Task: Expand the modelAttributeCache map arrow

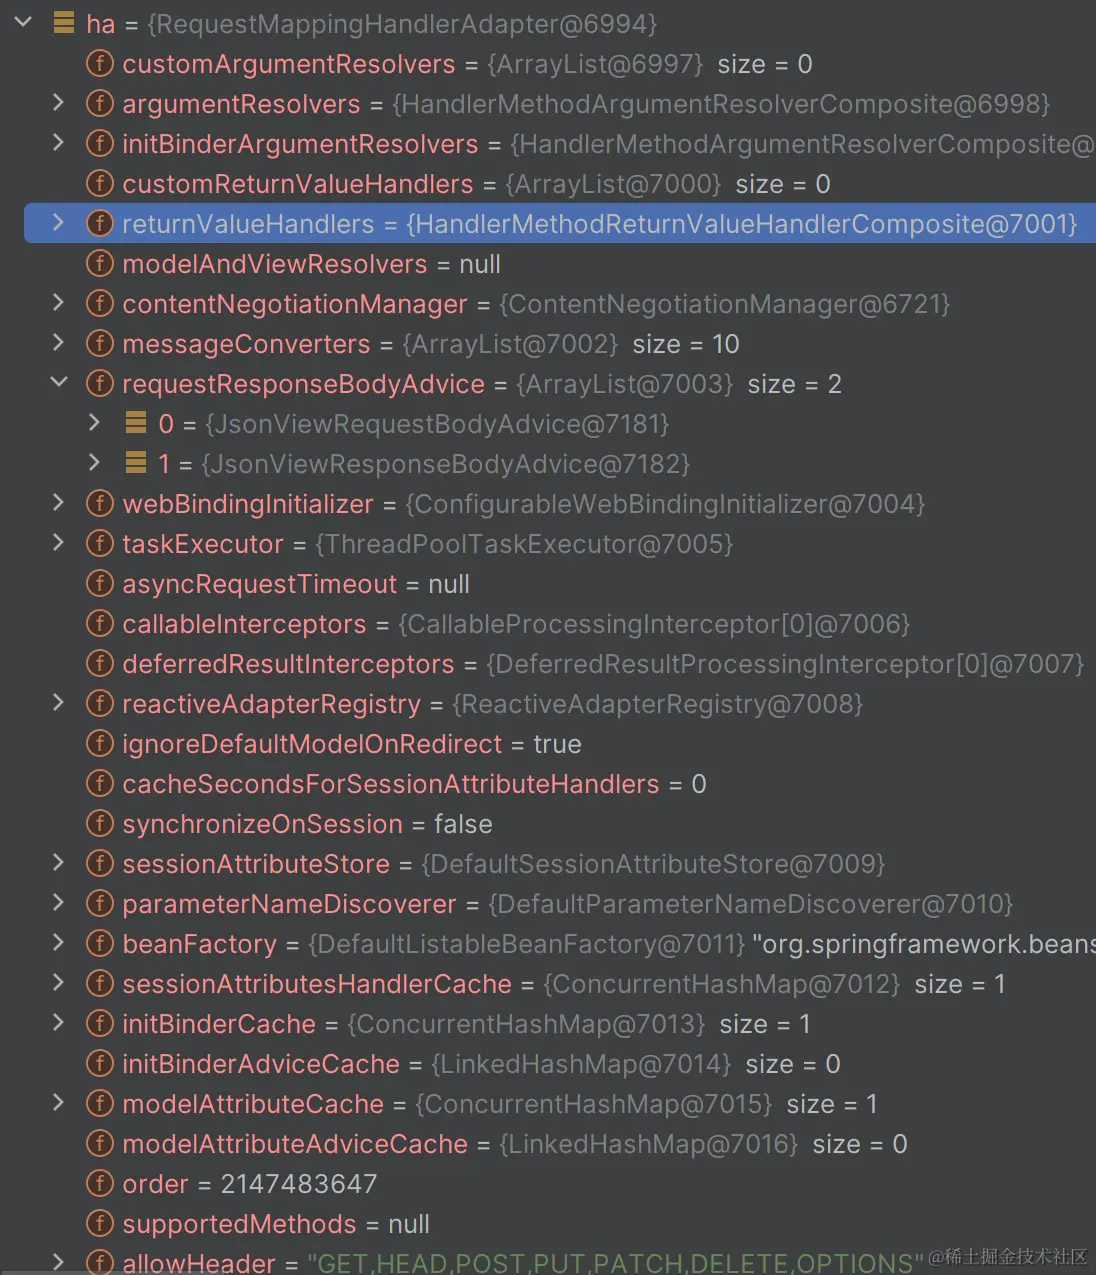Action: tap(58, 1102)
